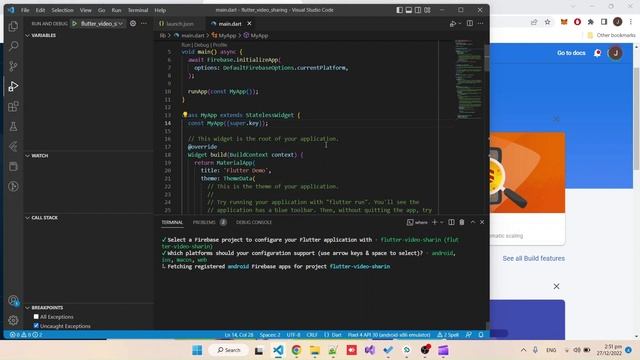Change indentation via Spaces: 2

pyautogui.click(x=270, y=335)
